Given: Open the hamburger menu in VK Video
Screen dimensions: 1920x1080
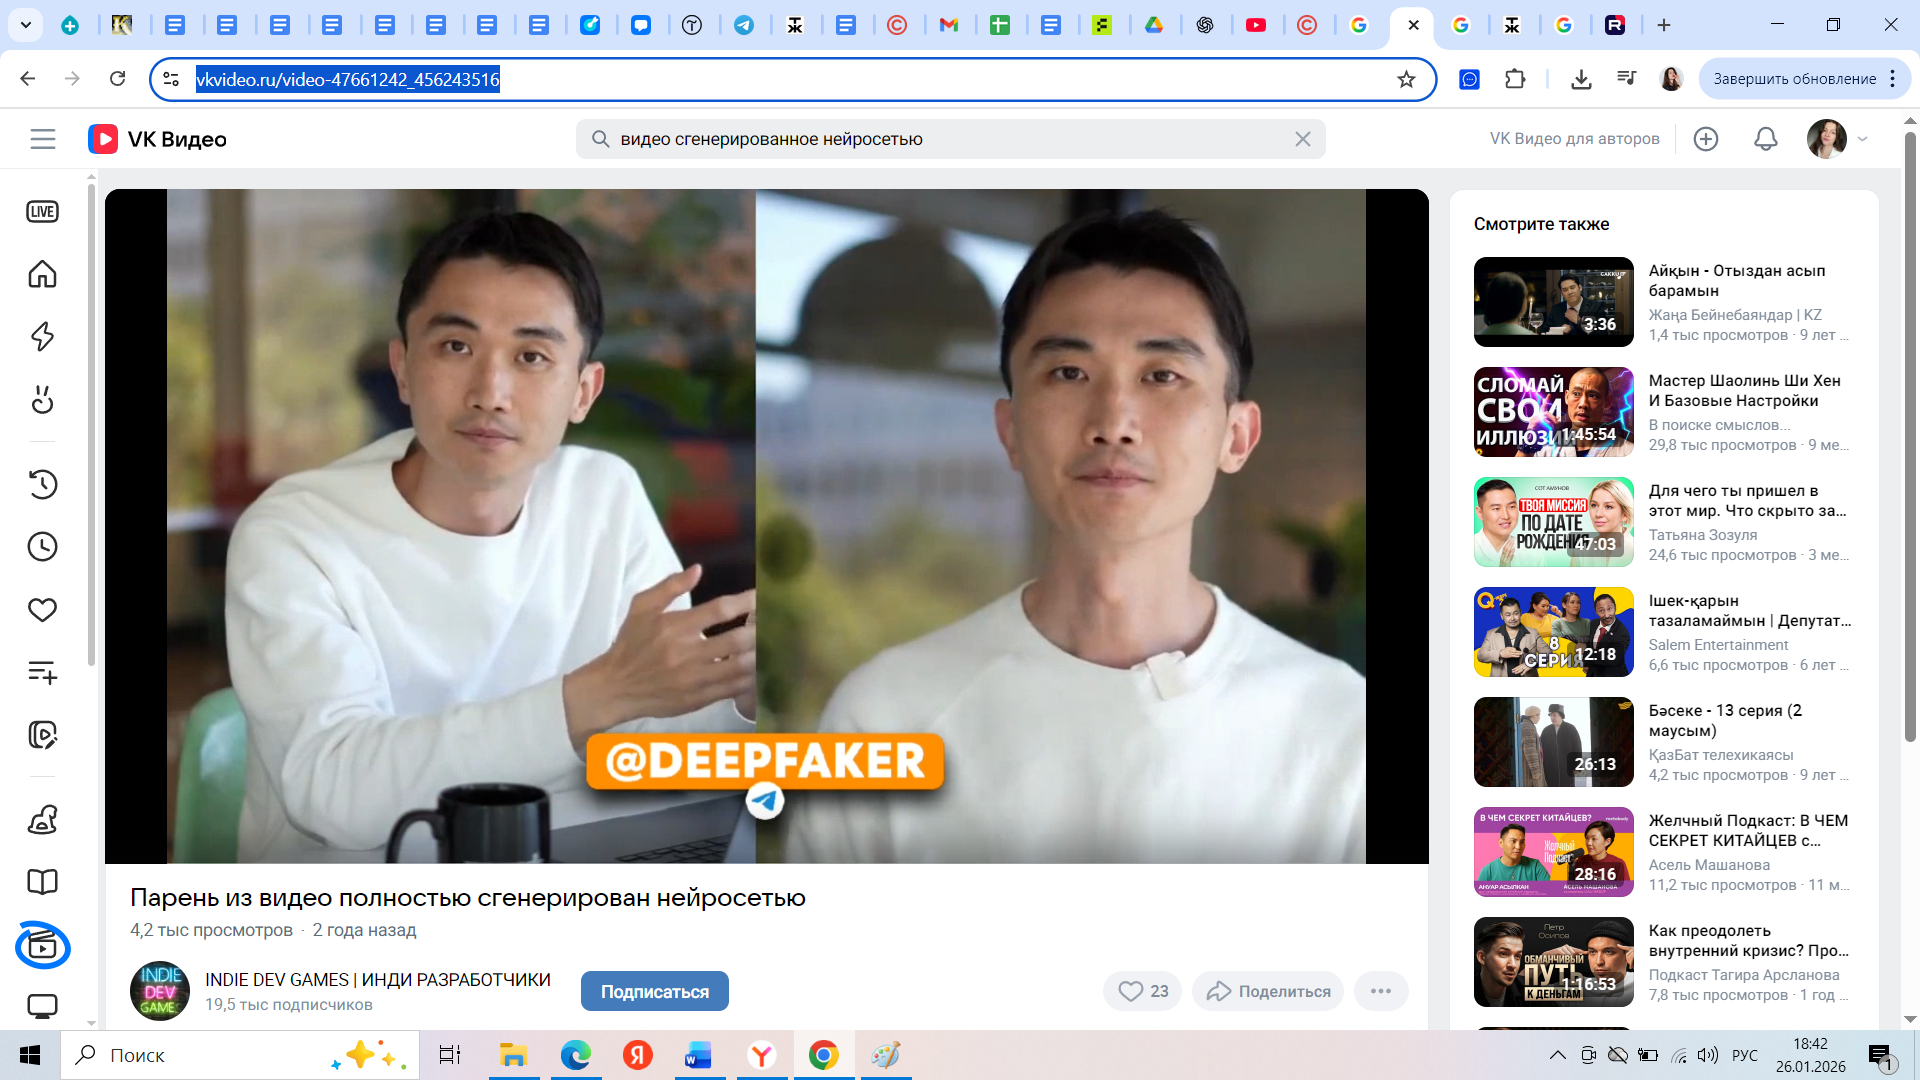Looking at the screenshot, I should pyautogui.click(x=43, y=139).
